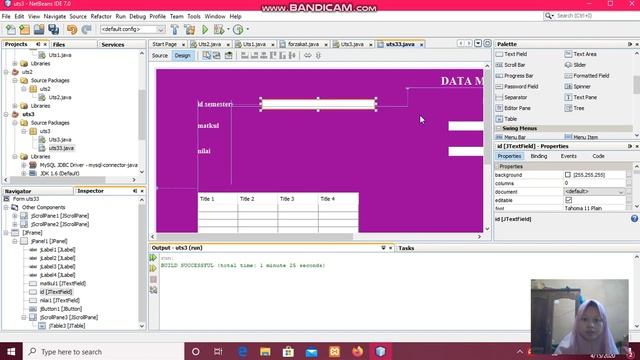This screenshot has width=640, height=360.
Task: Select the Connection Mode designer icon
Action: coord(217,56)
